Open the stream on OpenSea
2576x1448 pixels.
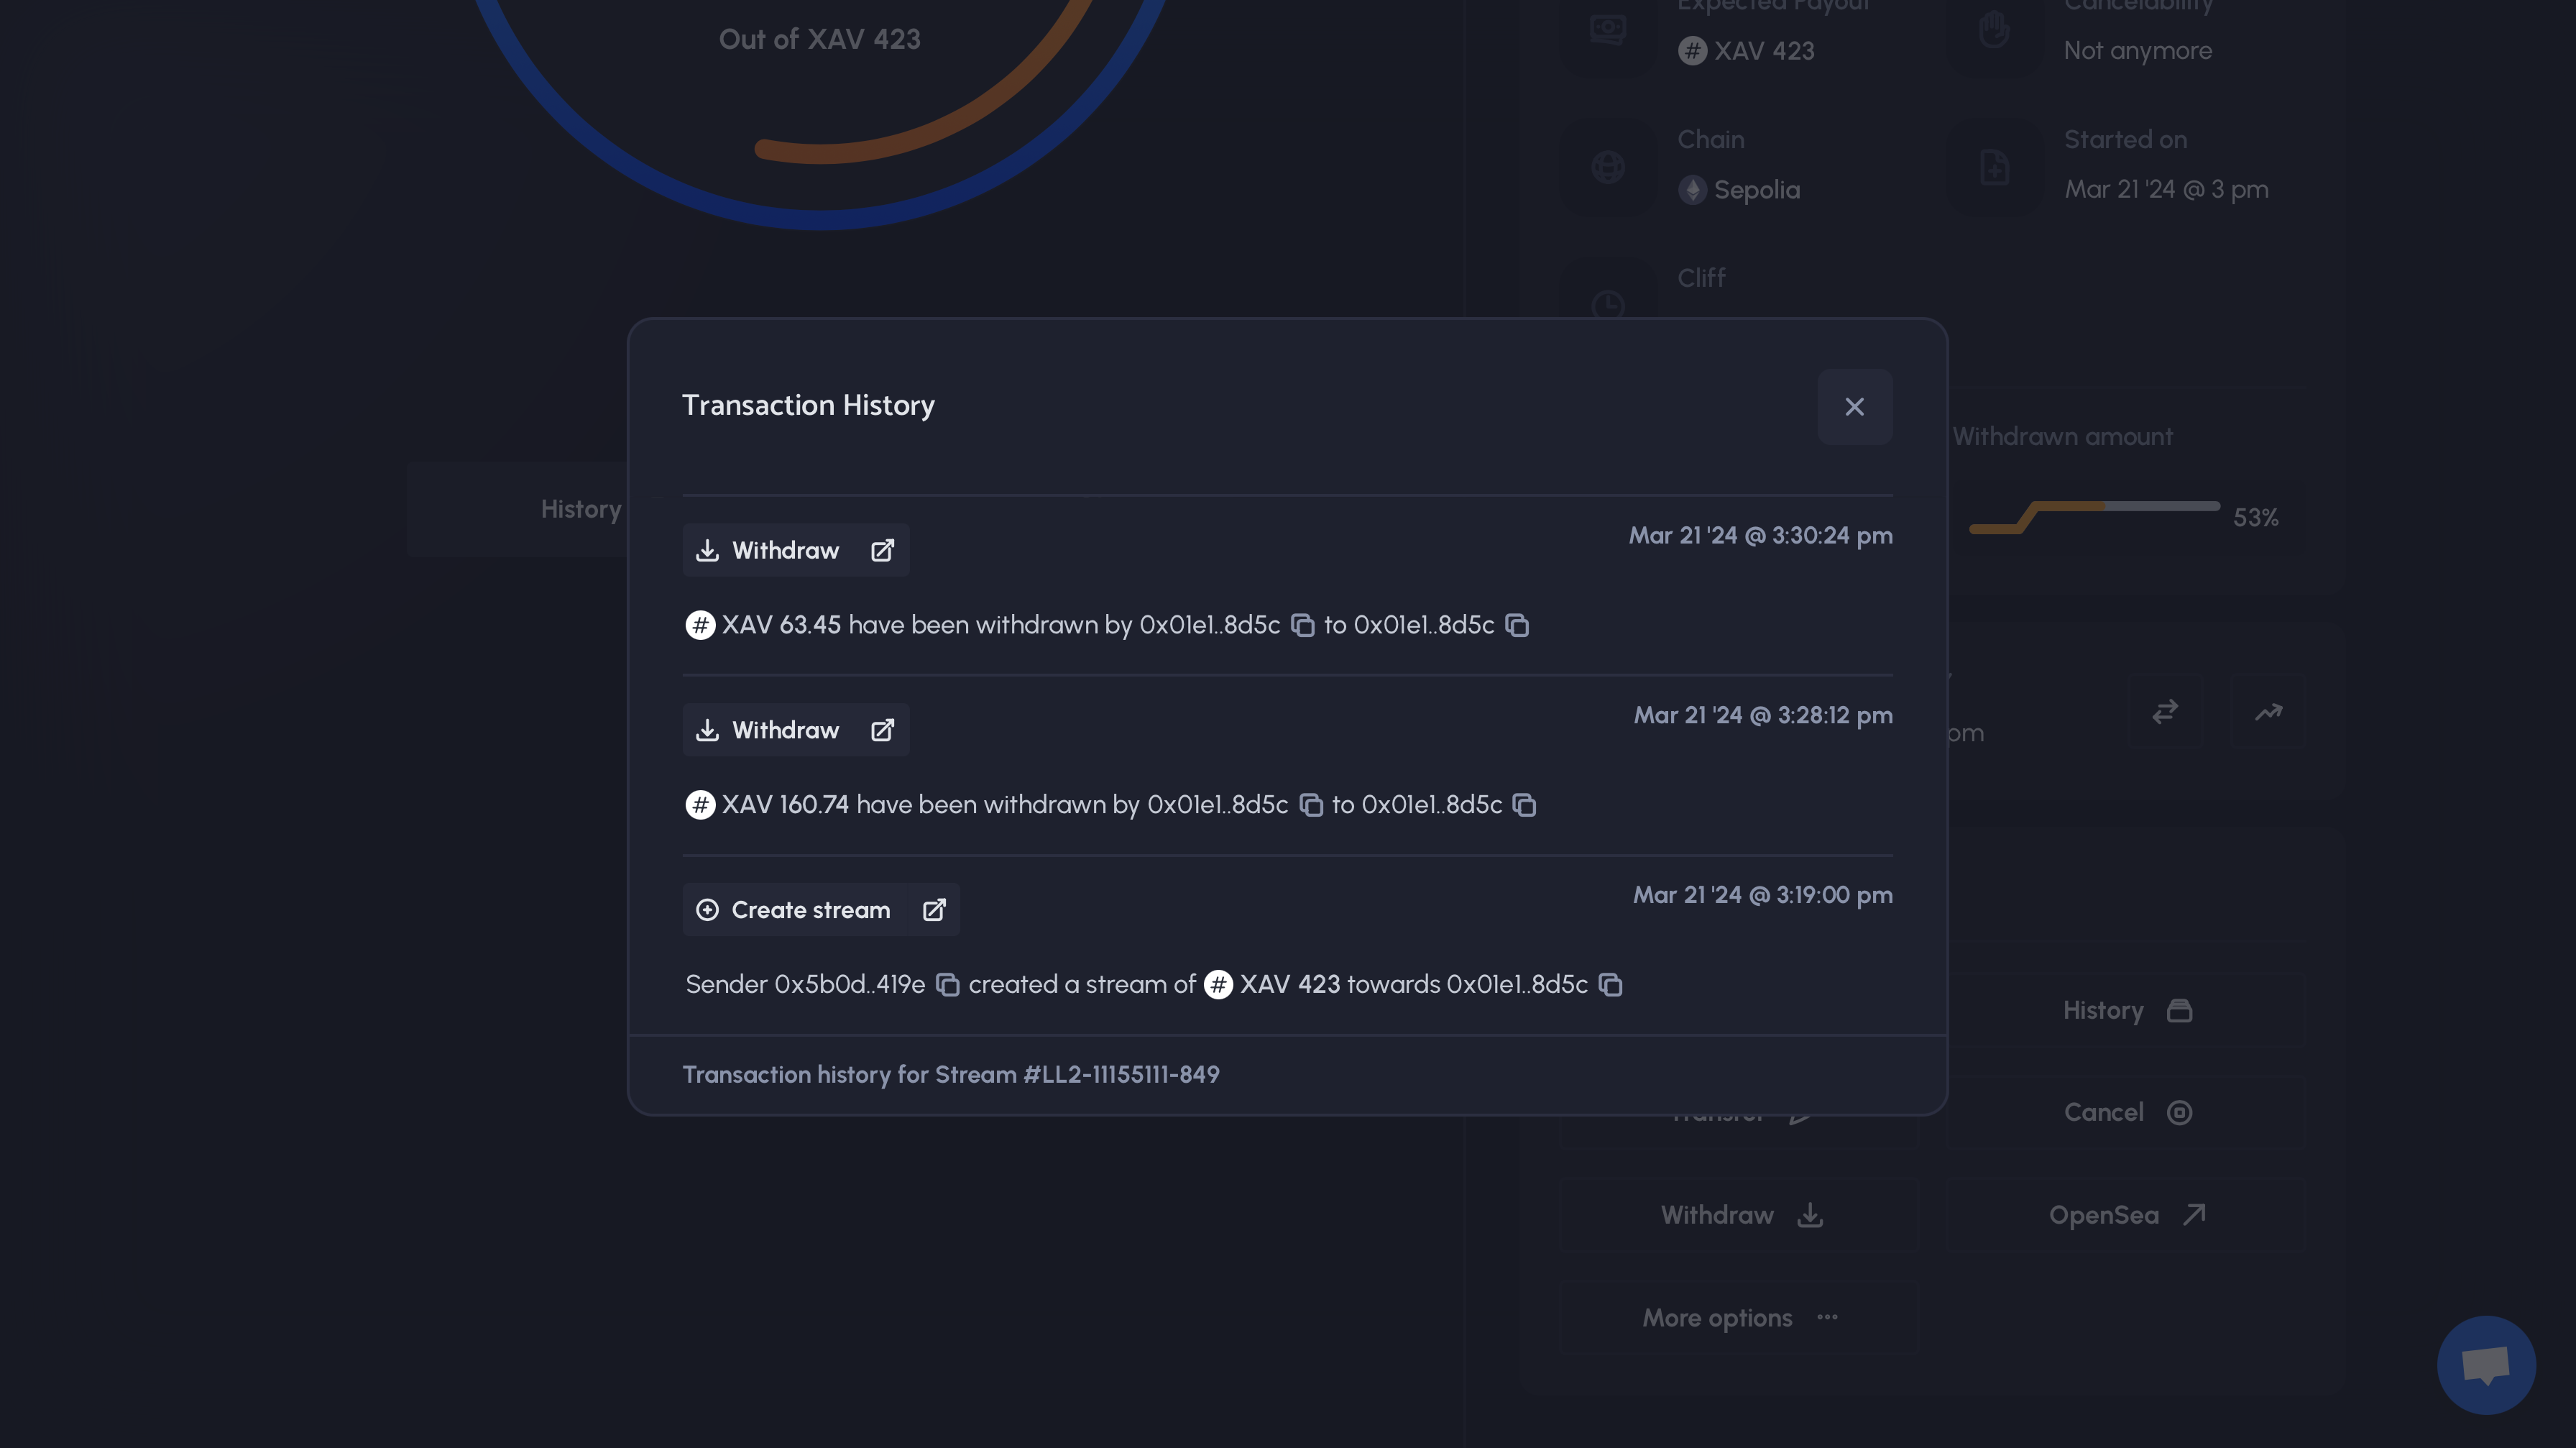tap(2126, 1215)
